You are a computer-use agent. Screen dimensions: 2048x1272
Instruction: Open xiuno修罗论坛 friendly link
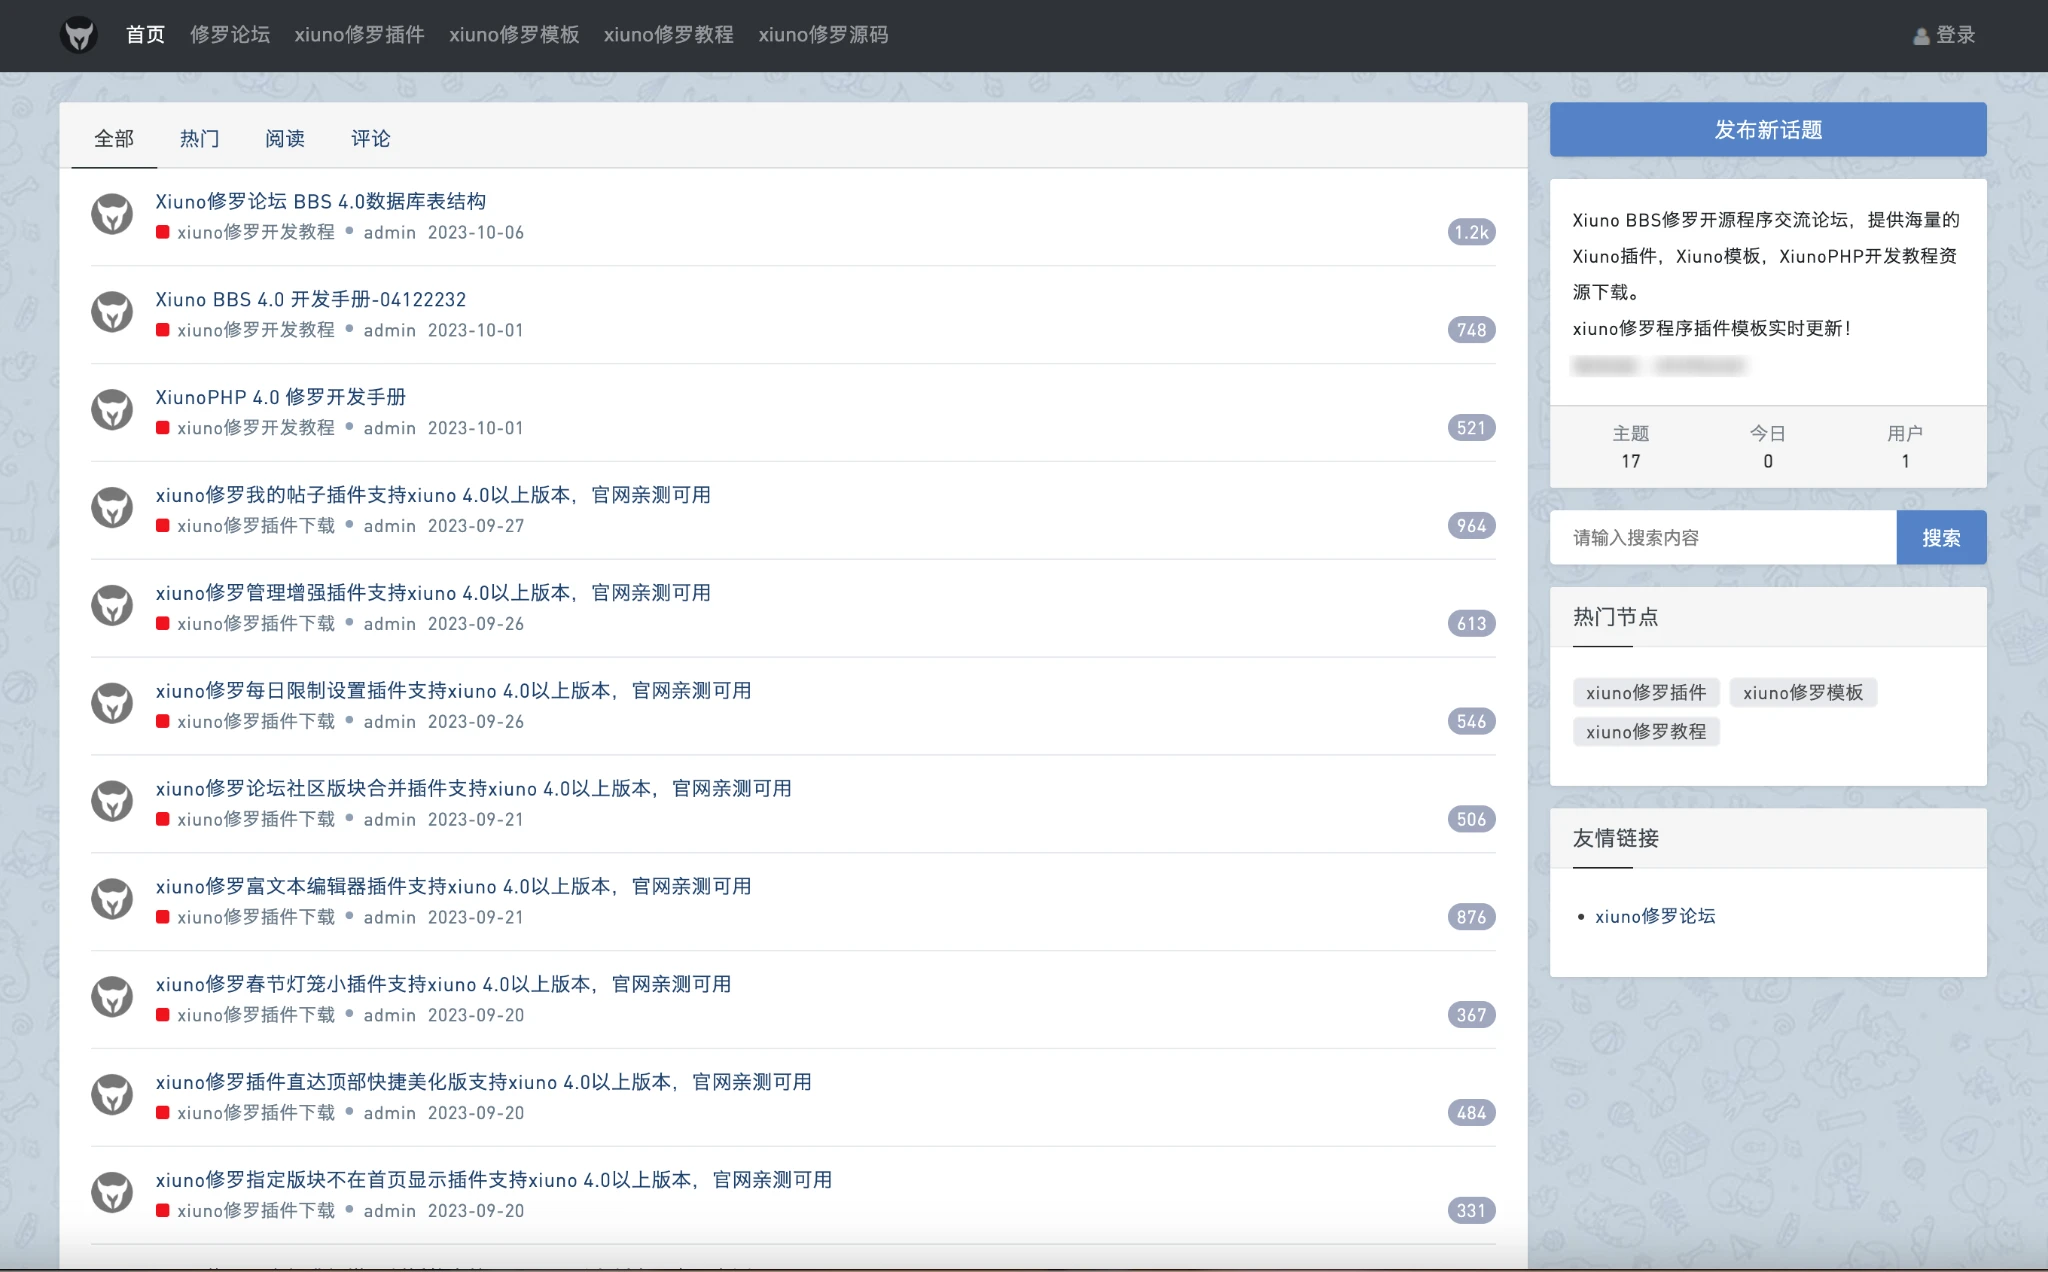[x=1654, y=916]
